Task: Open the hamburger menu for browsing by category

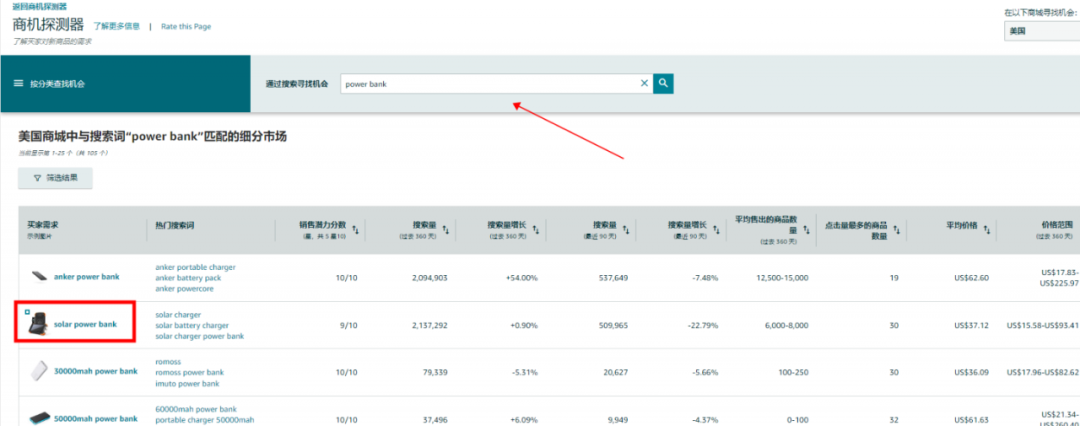Action: point(19,83)
